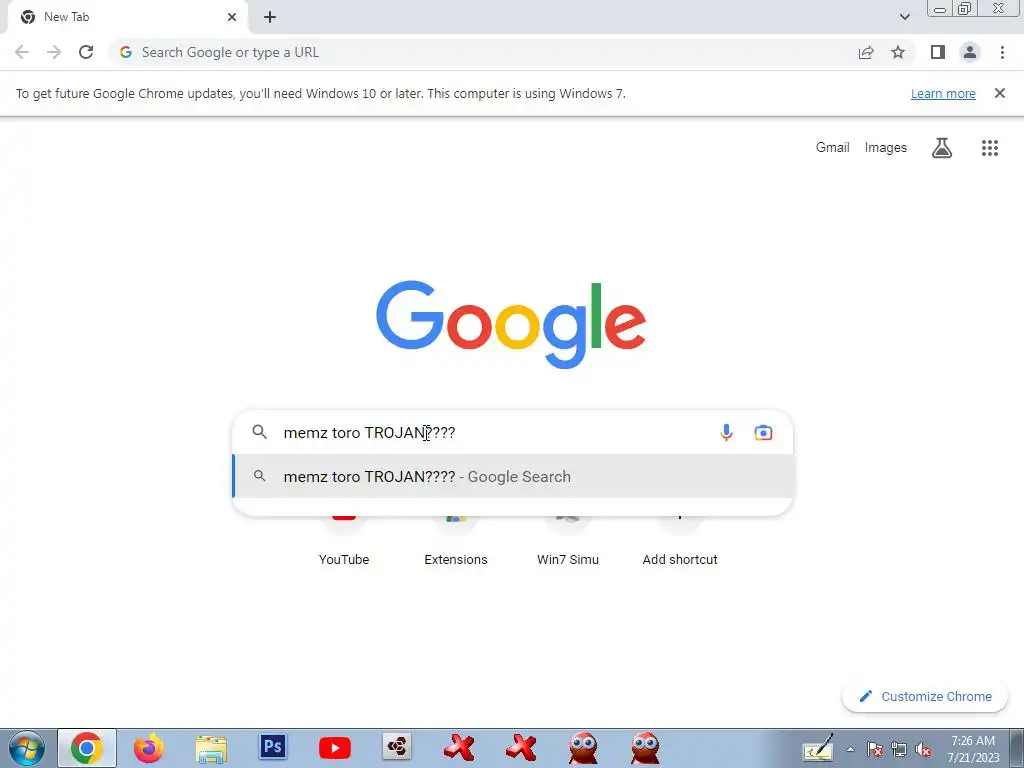This screenshot has height=768, width=1024.
Task: Open the Learn more link in update banner
Action: tap(943, 93)
